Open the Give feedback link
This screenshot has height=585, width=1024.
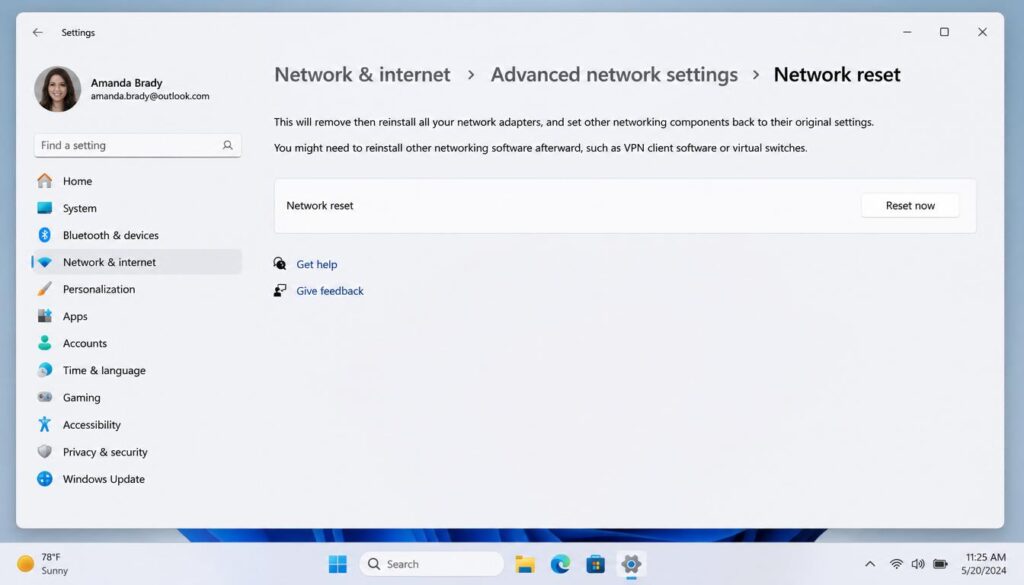click(330, 291)
